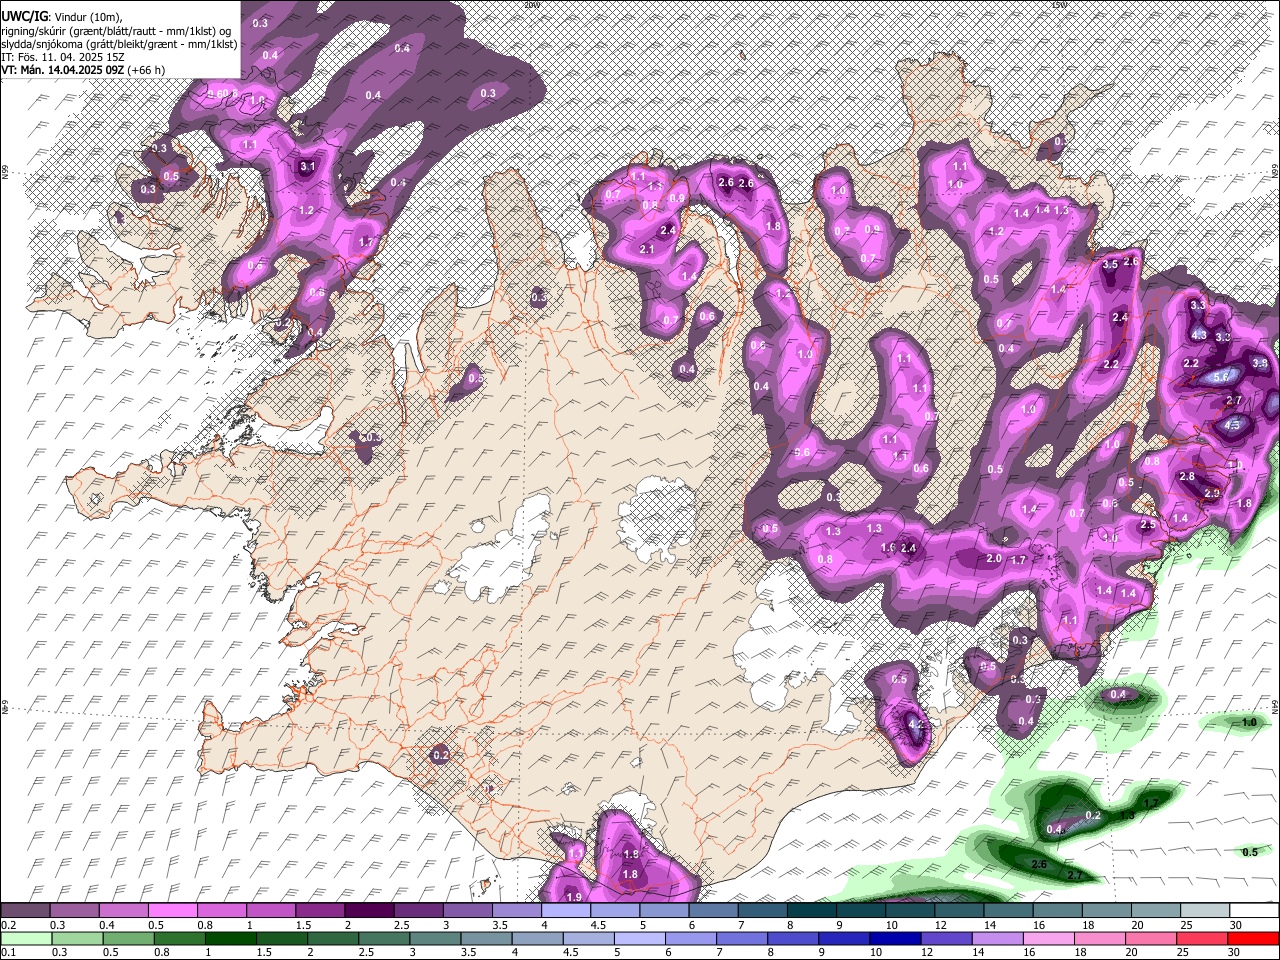The image size is (1280, 960).
Task: Click the 5.6 peak value on the map
Action: coord(1221,377)
